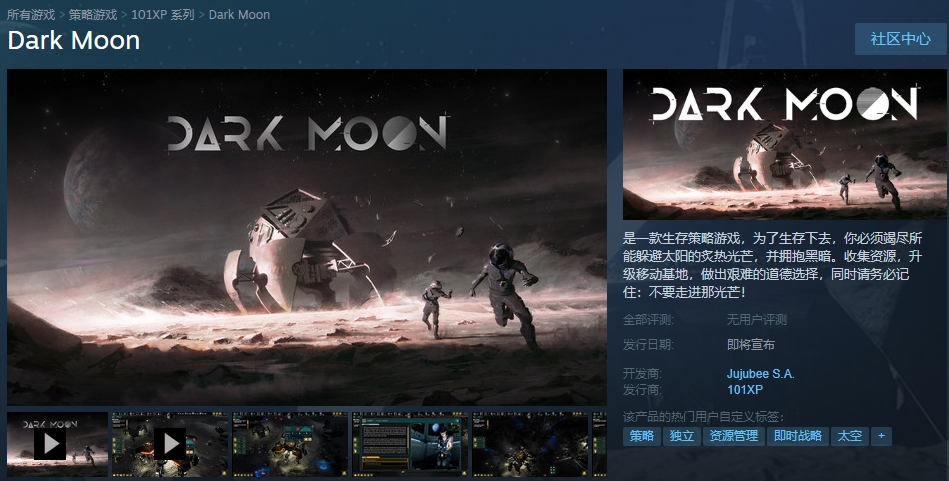This screenshot has width=949, height=481.
Task: Open the 策略游戏 breadcrumb link
Action: coord(93,15)
